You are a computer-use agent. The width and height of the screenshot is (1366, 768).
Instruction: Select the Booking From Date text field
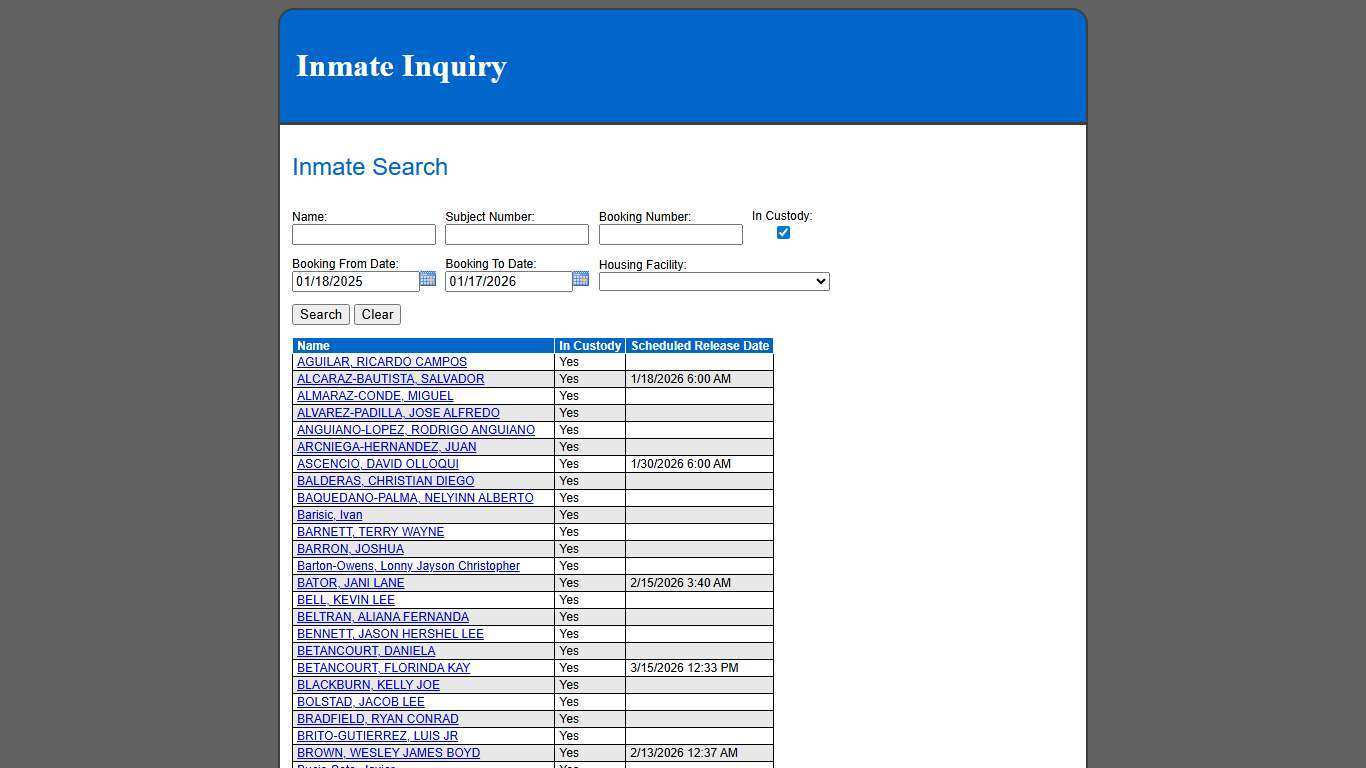[355, 281]
